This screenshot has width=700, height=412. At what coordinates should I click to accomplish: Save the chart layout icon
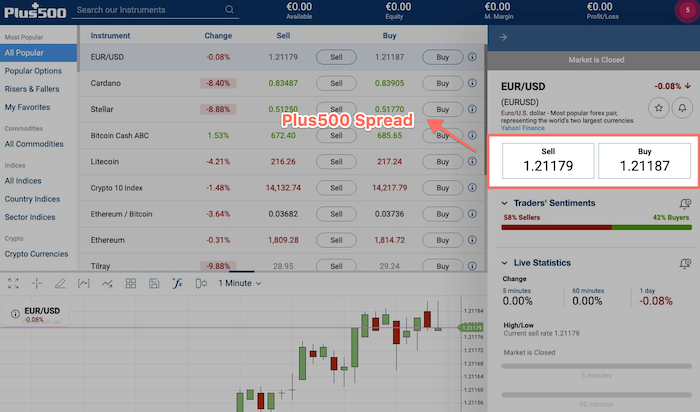pos(154,283)
